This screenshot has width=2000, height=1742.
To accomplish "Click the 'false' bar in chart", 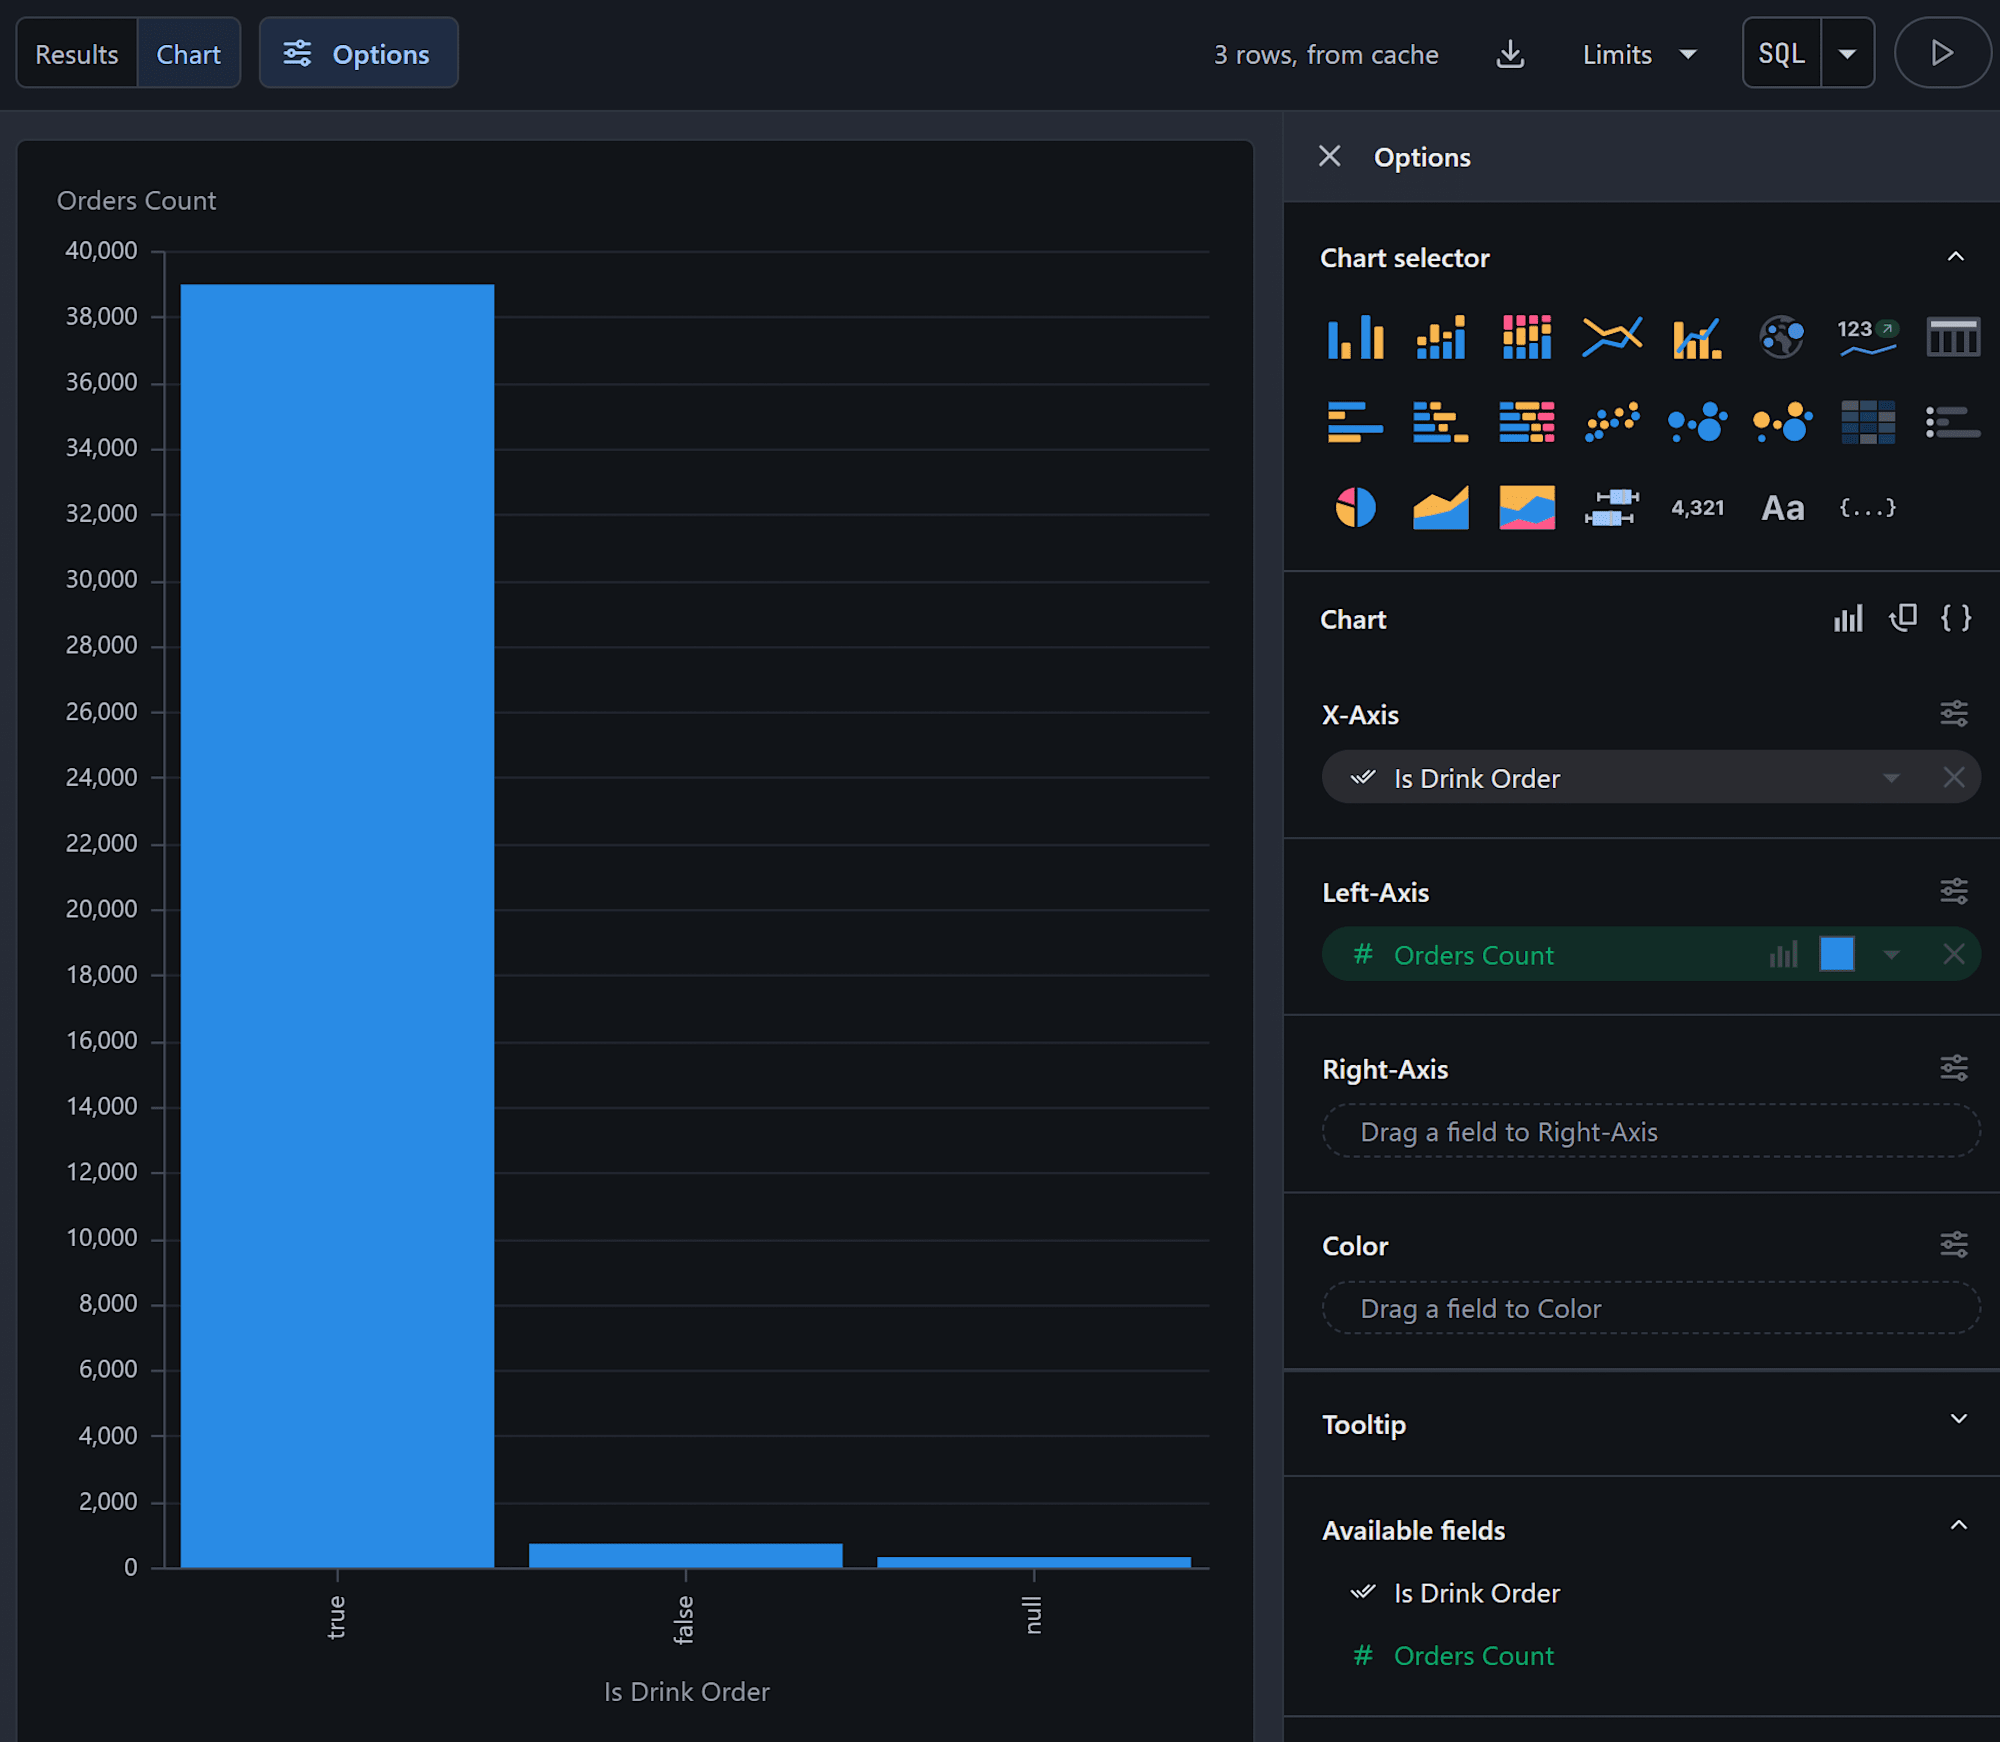I will pos(685,1555).
